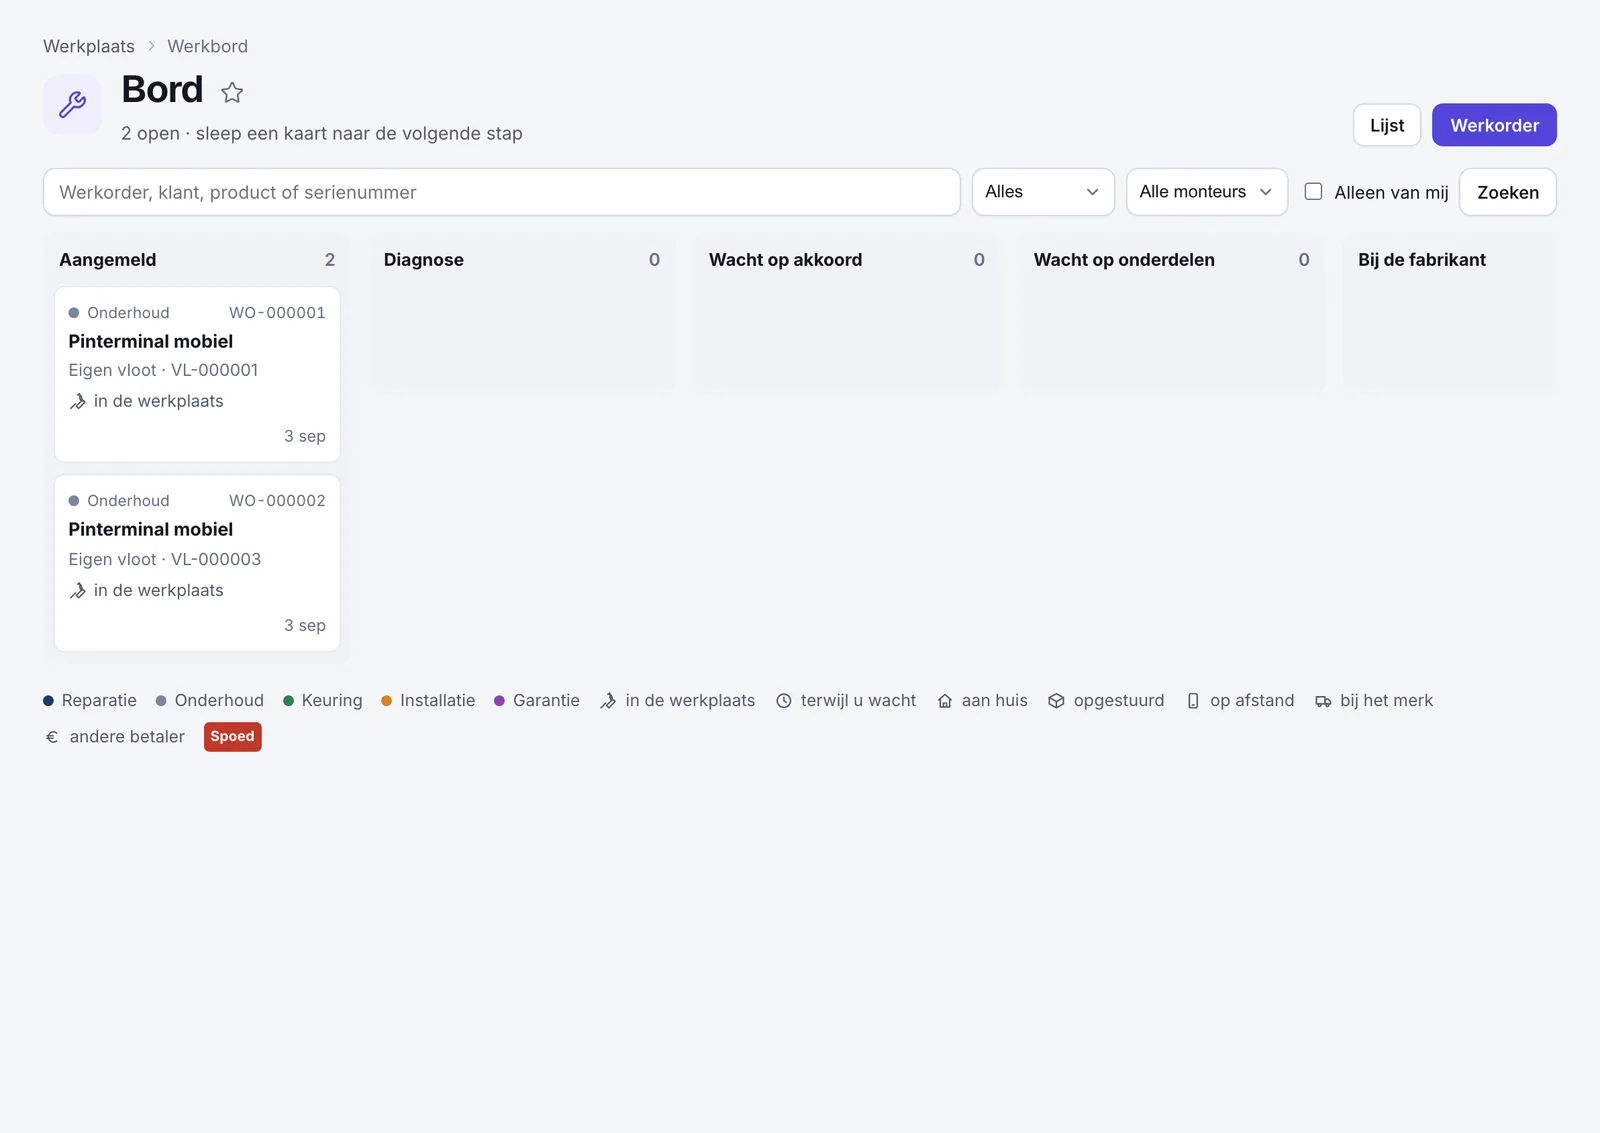Viewport: 1600px width, 1133px height.
Task: Click the Zoeken button
Action: (x=1507, y=192)
